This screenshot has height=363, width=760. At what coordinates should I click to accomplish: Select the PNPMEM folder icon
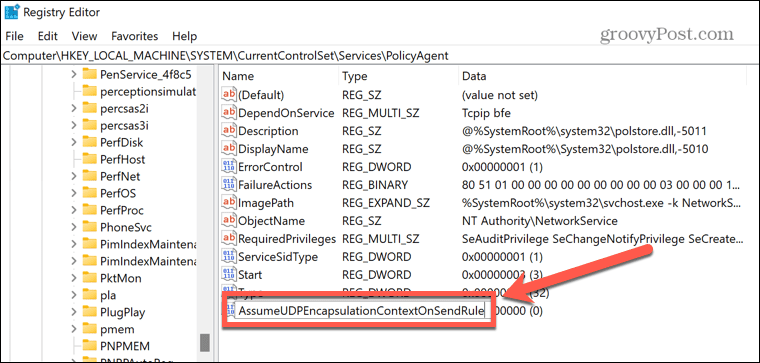click(x=90, y=345)
